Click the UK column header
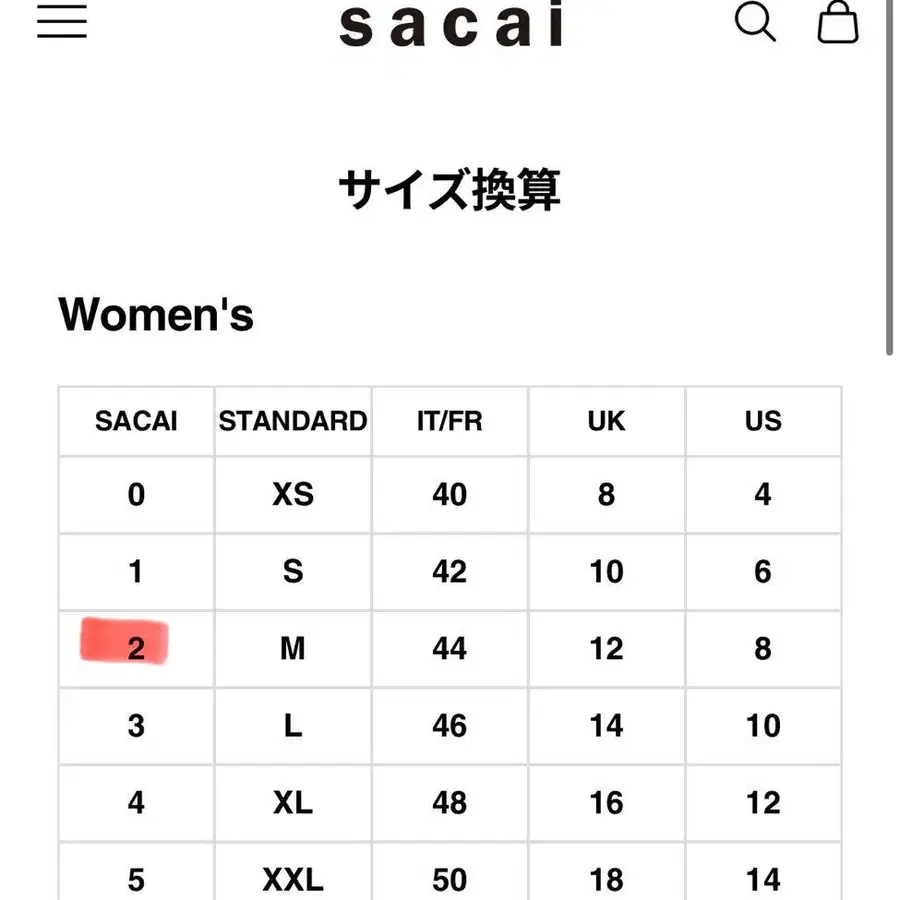 tap(606, 421)
